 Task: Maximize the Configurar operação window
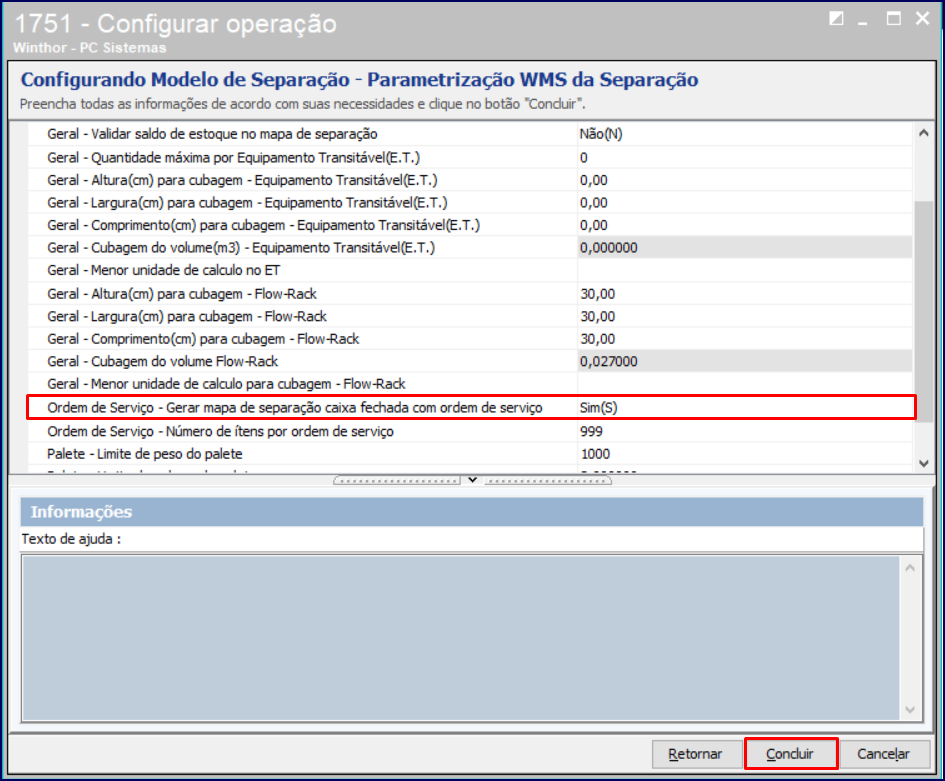[x=894, y=19]
